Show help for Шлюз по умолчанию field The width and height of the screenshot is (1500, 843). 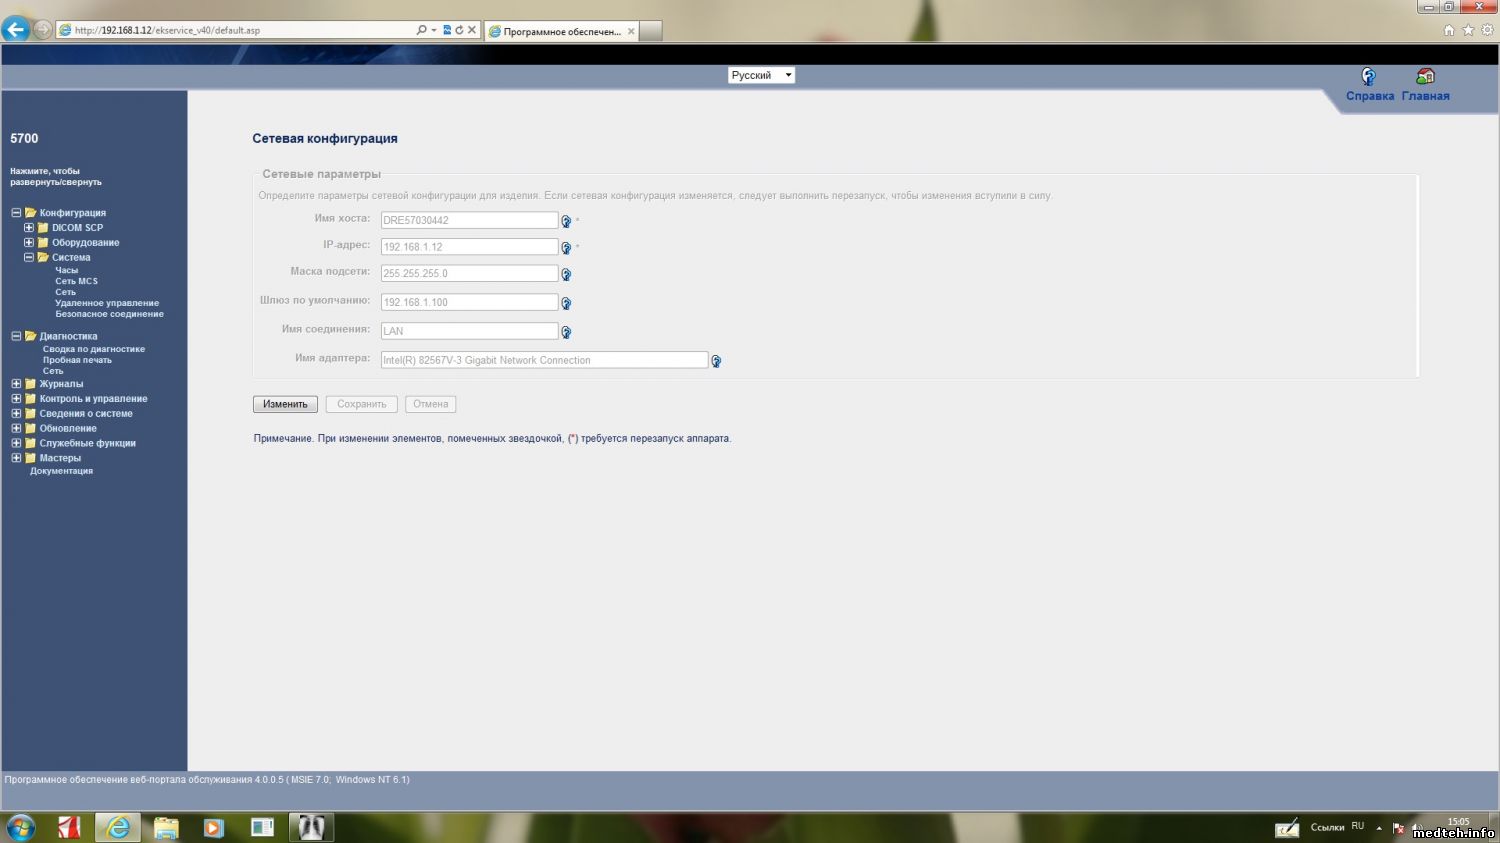(566, 303)
